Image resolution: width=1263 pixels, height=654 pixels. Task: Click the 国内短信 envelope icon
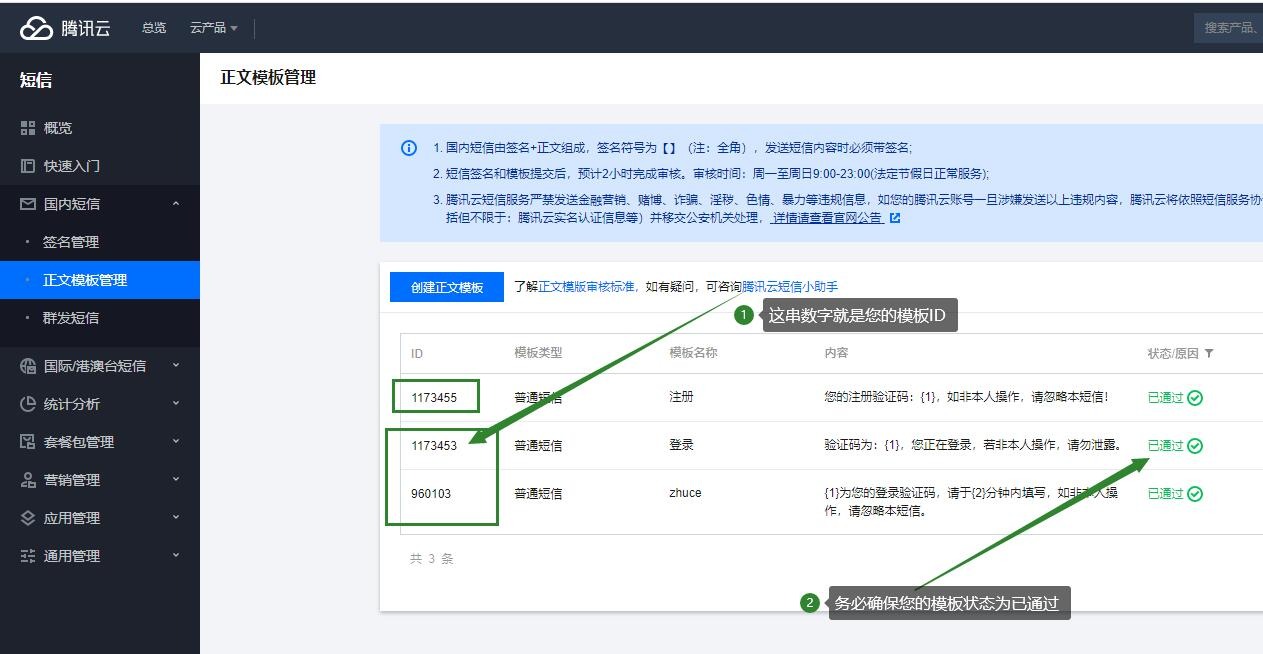[x=28, y=204]
